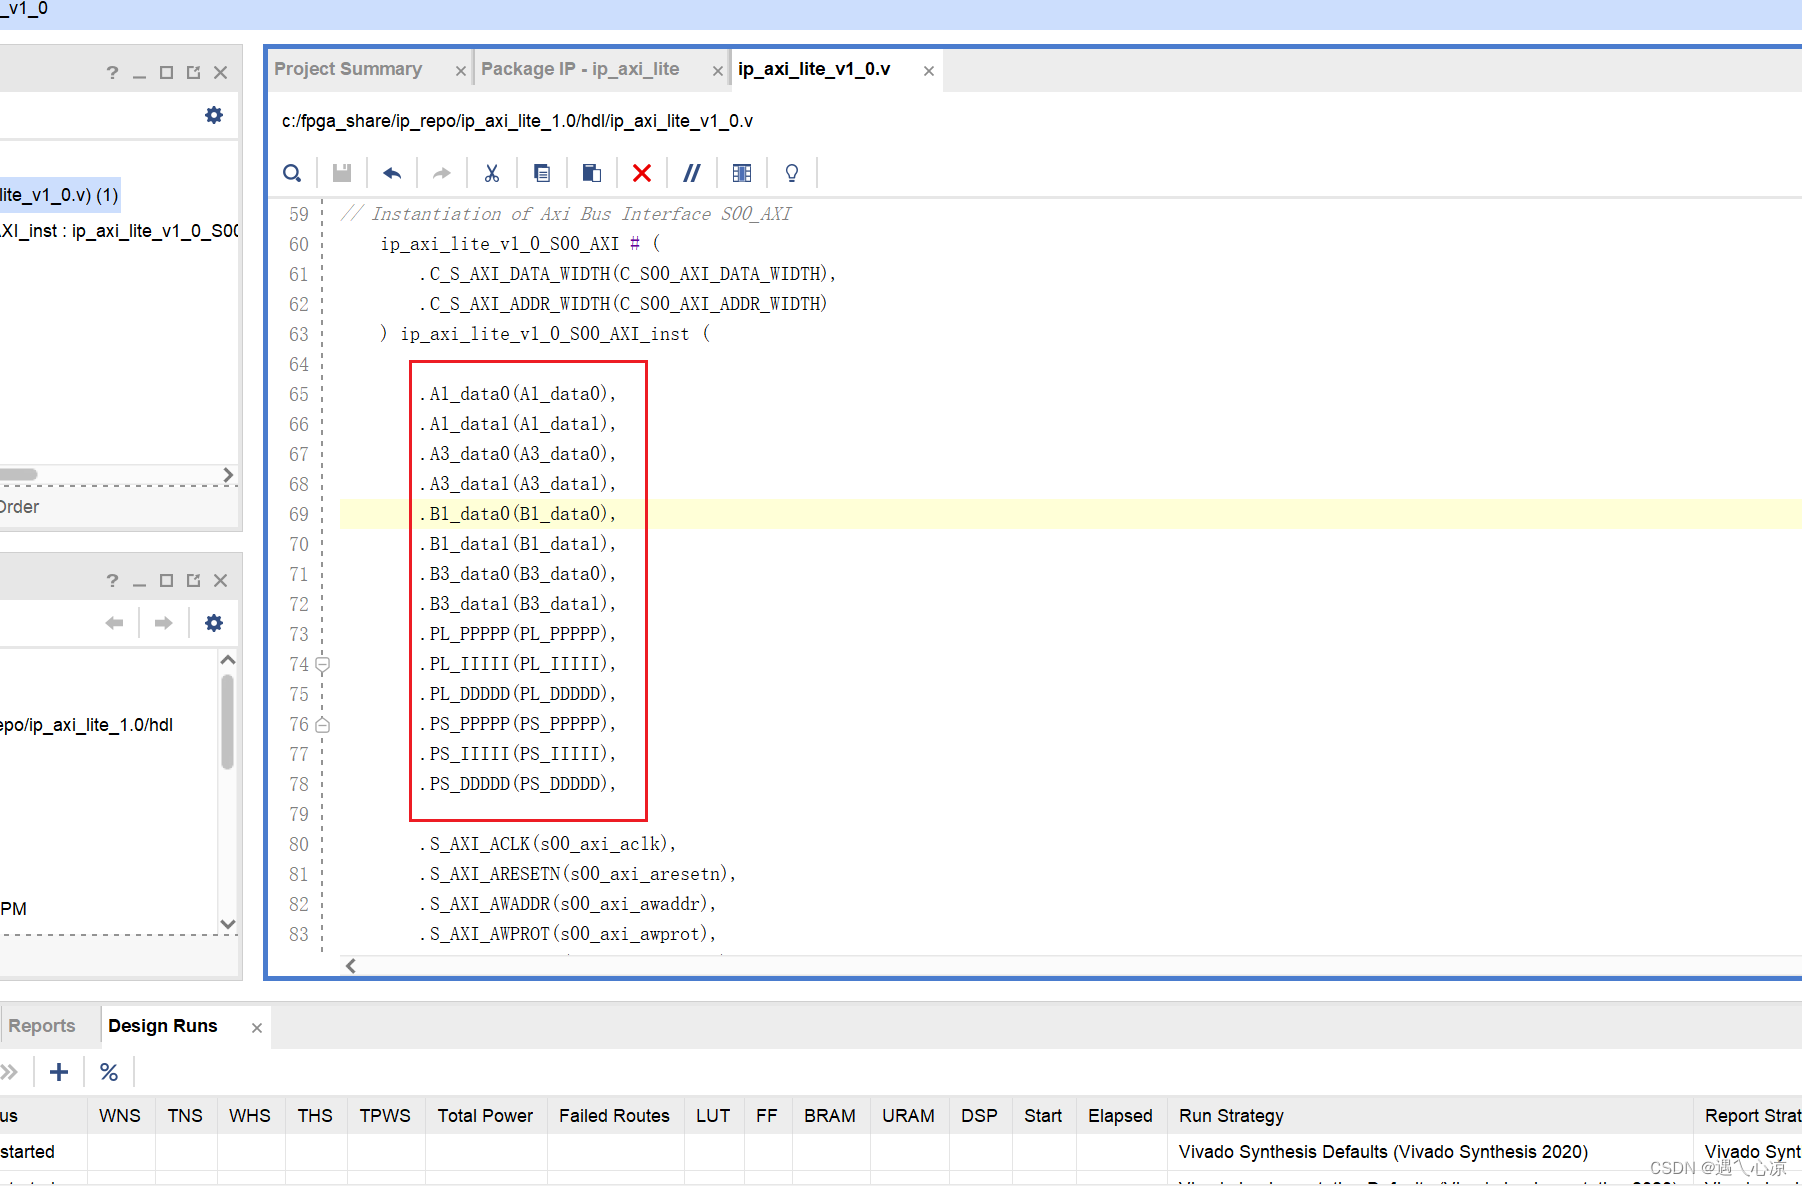Click line 60 module instantiation text
This screenshot has height=1186, width=1802.
[520, 244]
